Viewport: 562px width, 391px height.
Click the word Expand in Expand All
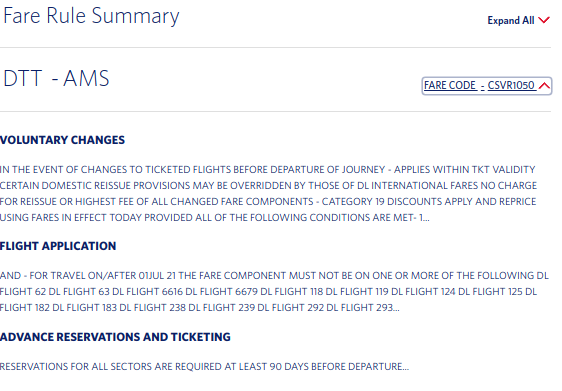(x=504, y=21)
